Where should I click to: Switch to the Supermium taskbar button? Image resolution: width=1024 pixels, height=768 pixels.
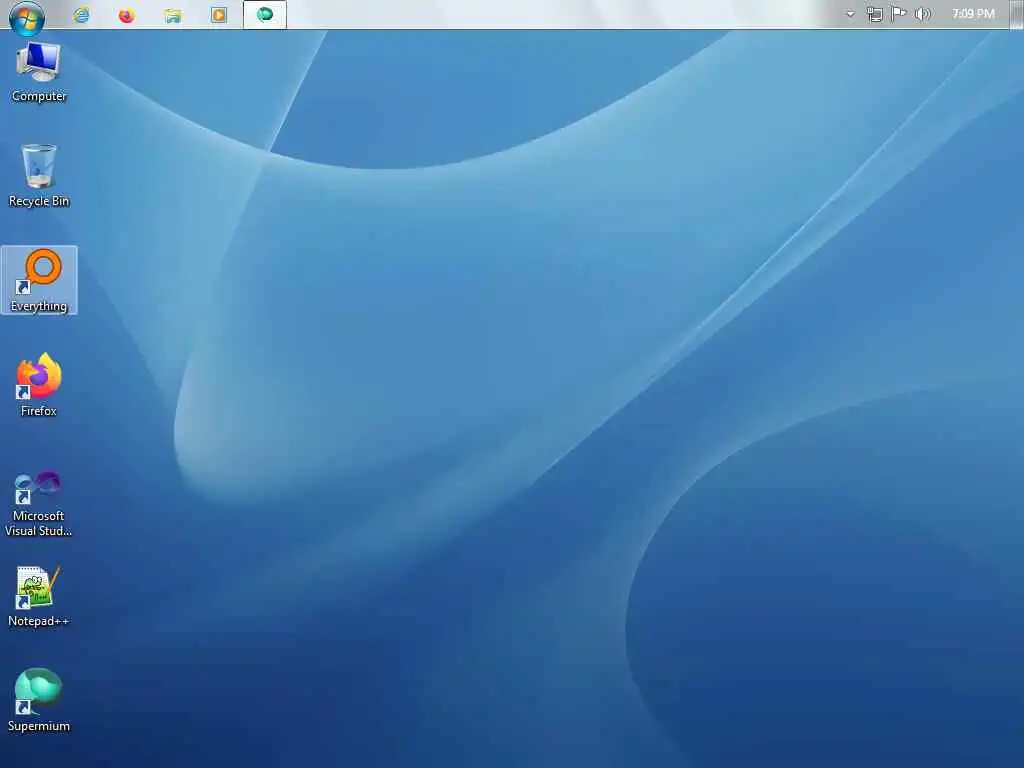pos(264,14)
